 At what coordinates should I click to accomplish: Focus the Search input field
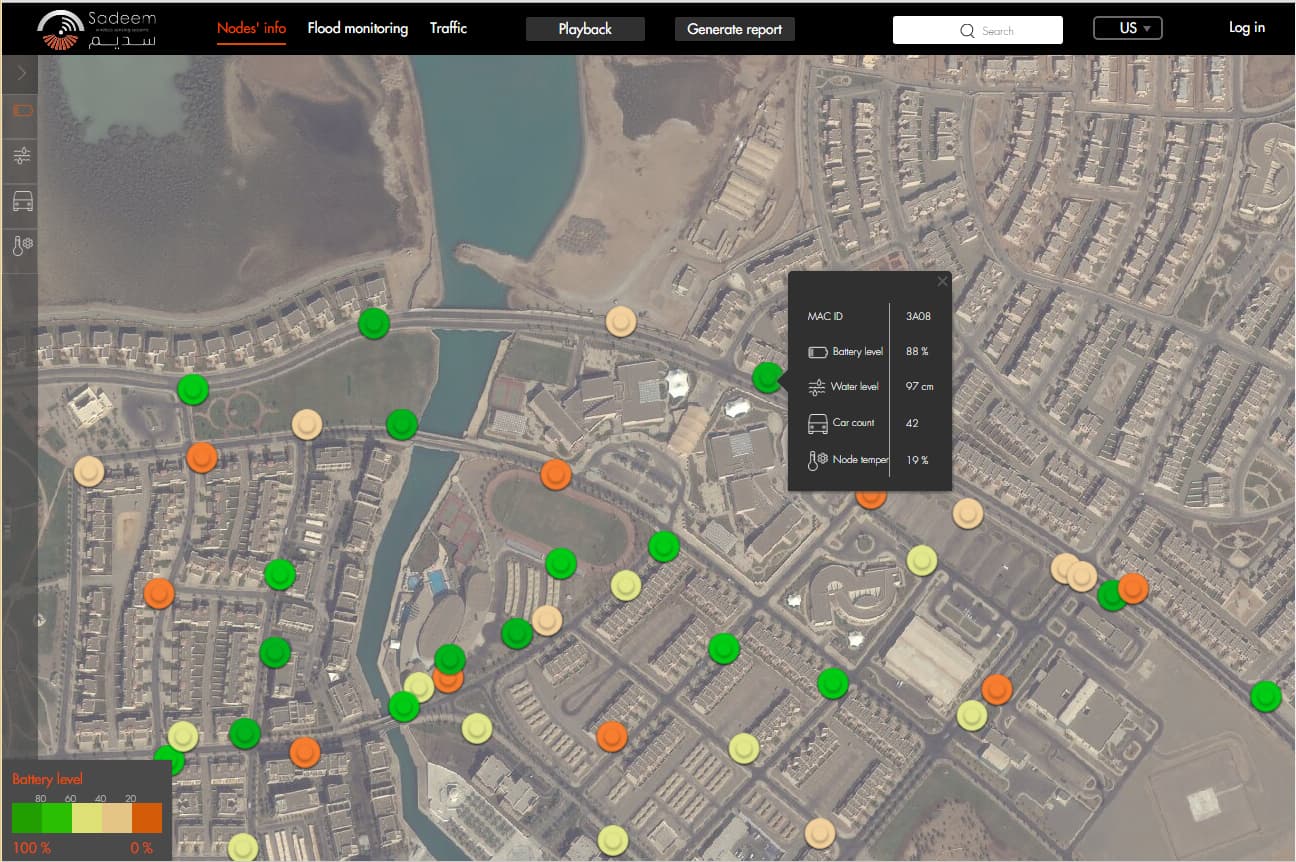pos(977,30)
